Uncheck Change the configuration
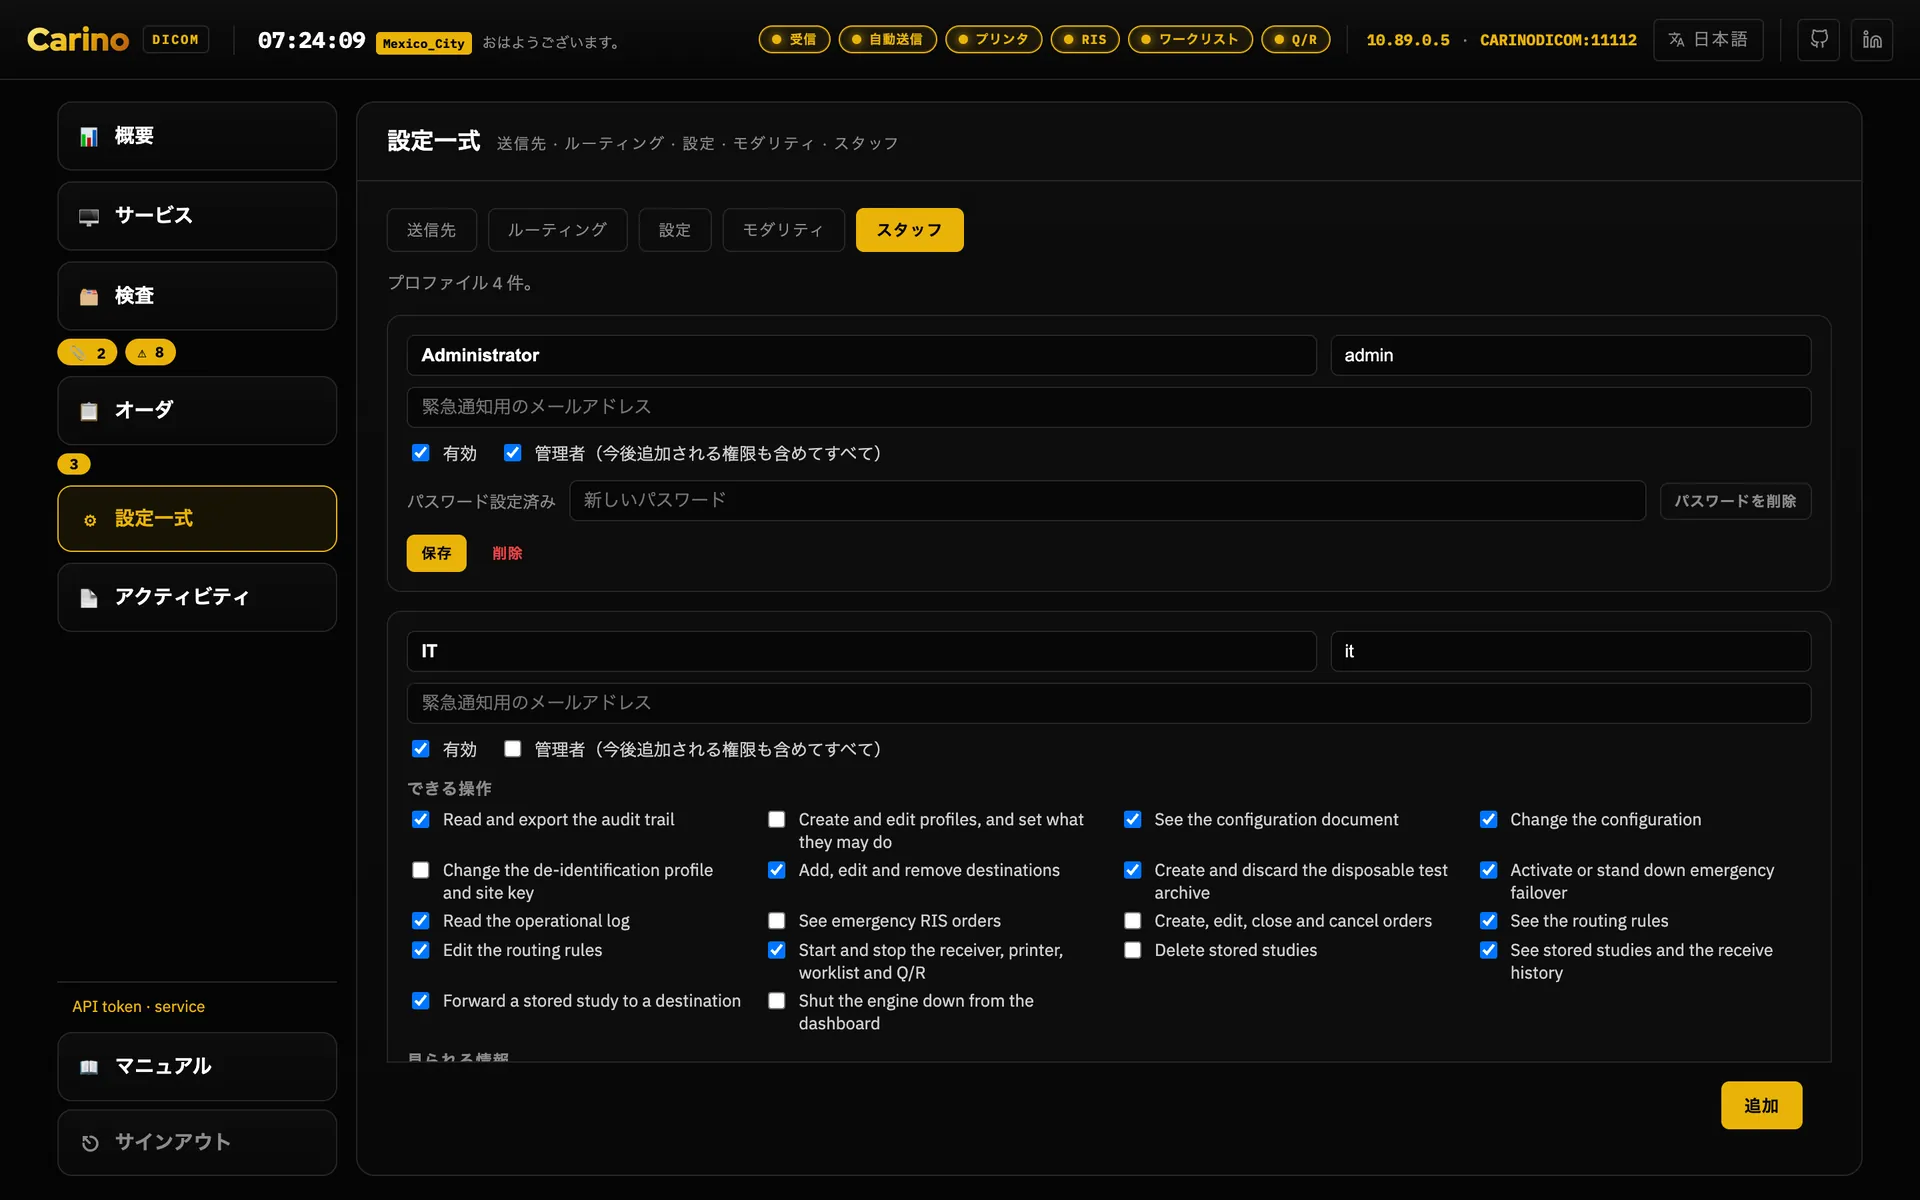1920x1200 pixels. coord(1489,819)
